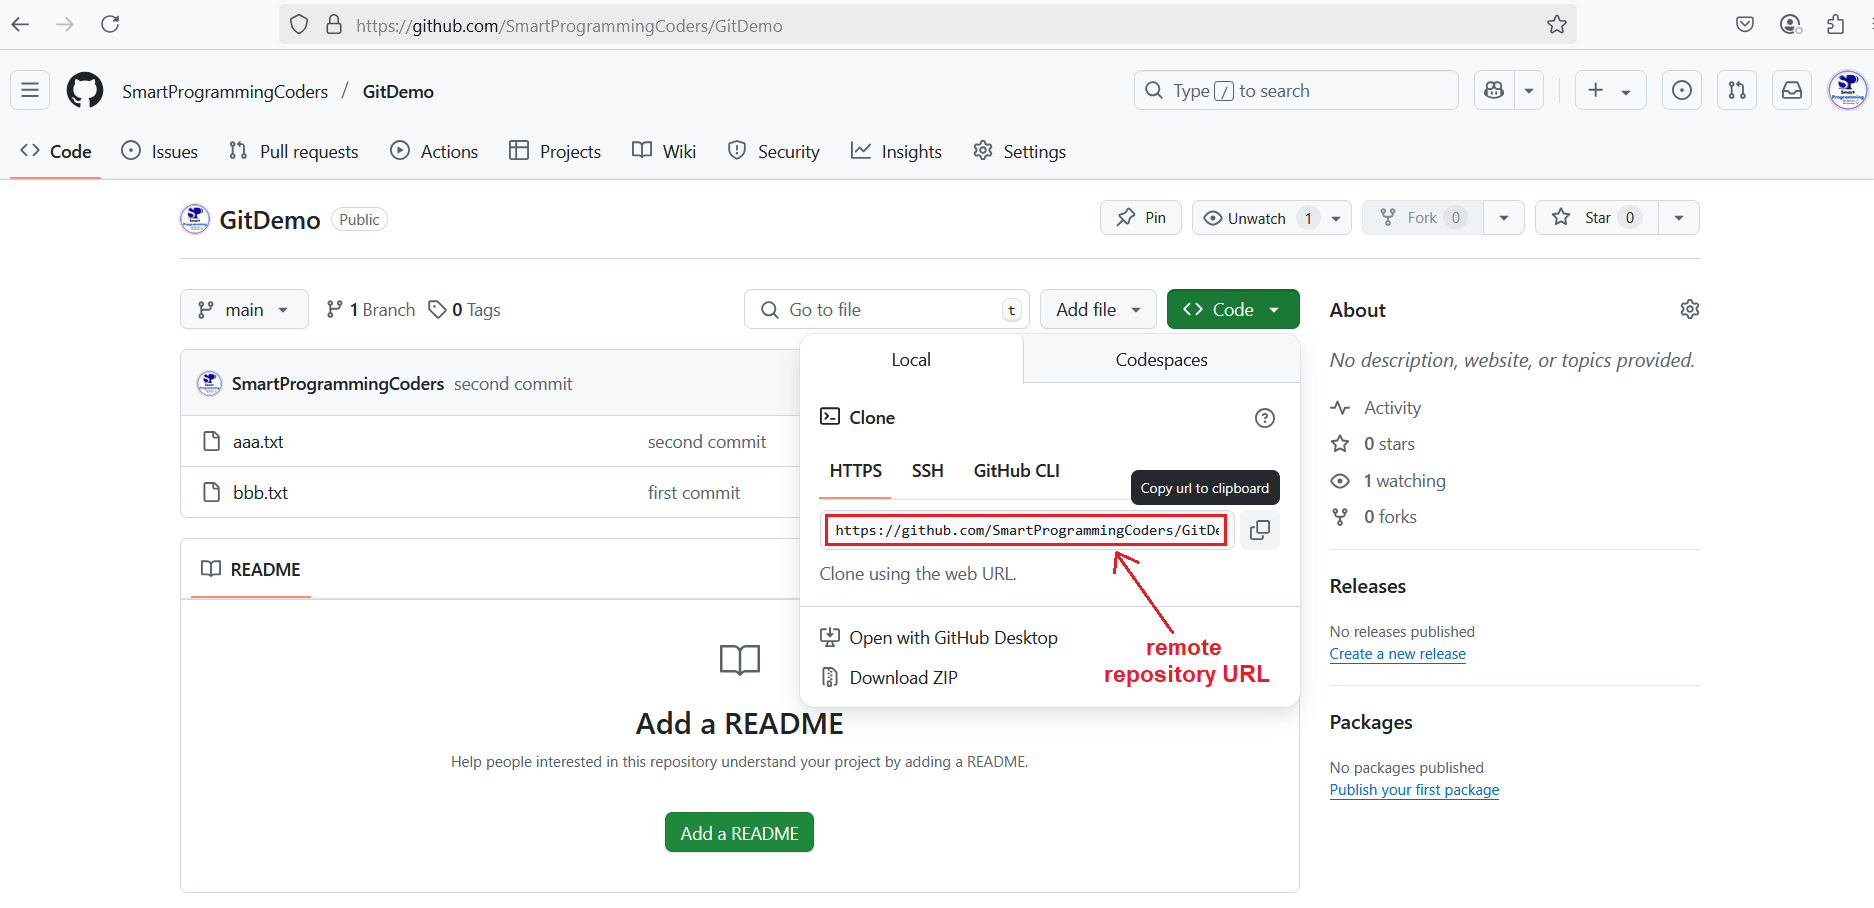Select the Local tab in clone panel
This screenshot has width=1874, height=908.
(911, 359)
